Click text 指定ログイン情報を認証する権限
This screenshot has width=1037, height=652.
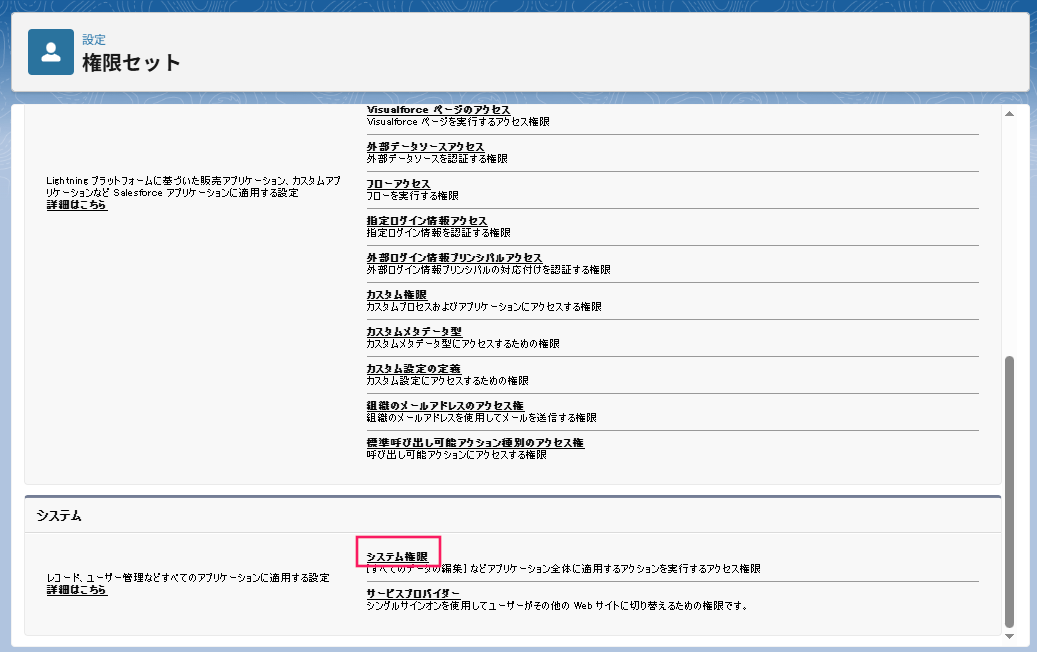tap(438, 233)
